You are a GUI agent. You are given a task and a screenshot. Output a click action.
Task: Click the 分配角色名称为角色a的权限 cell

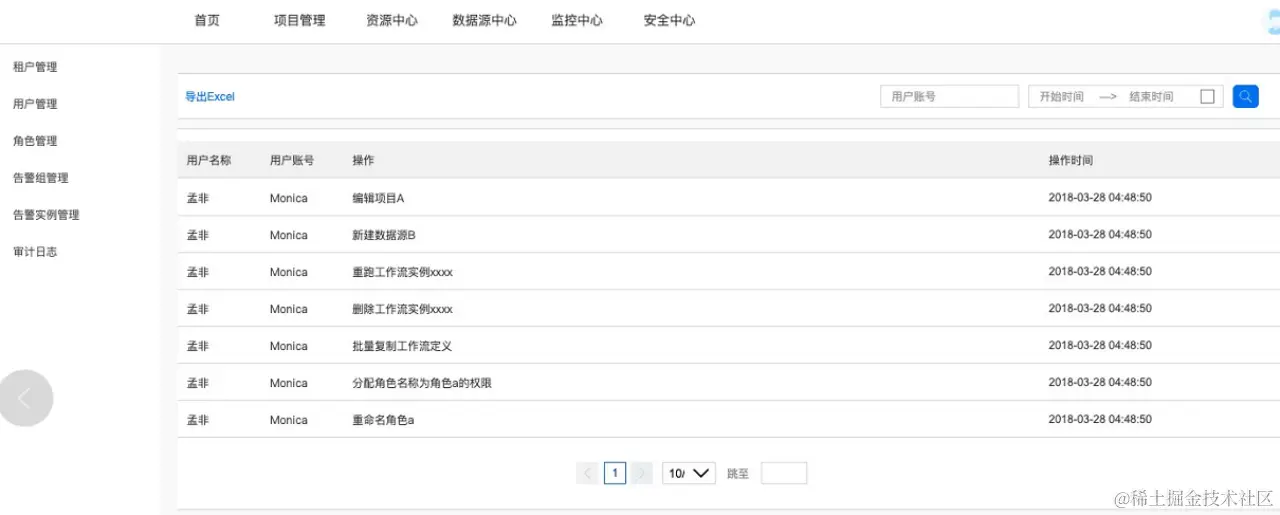pos(422,383)
